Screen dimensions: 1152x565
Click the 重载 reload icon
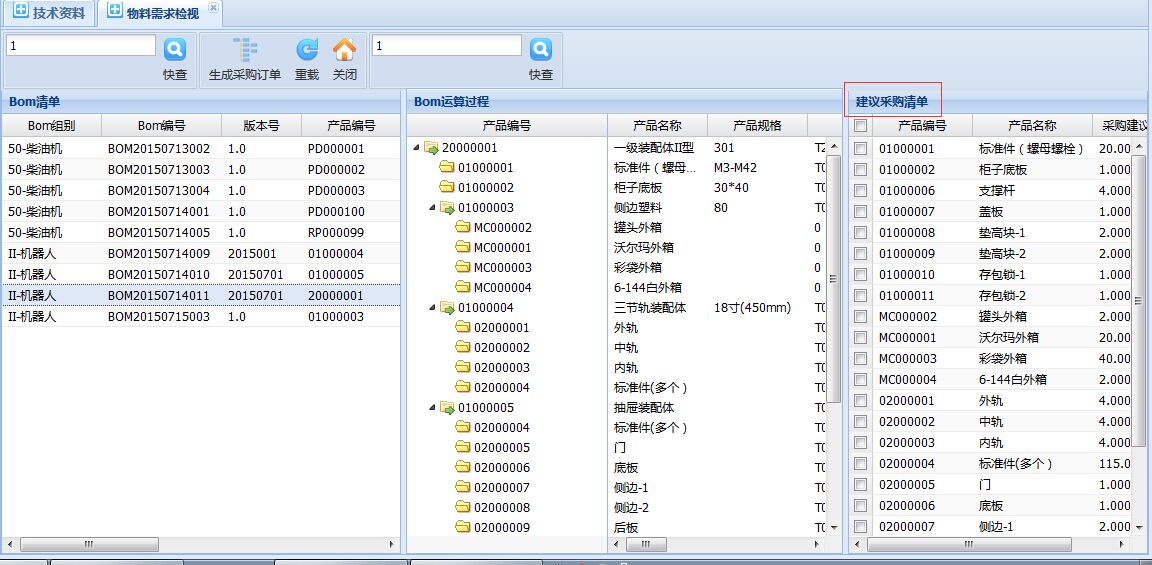[307, 49]
